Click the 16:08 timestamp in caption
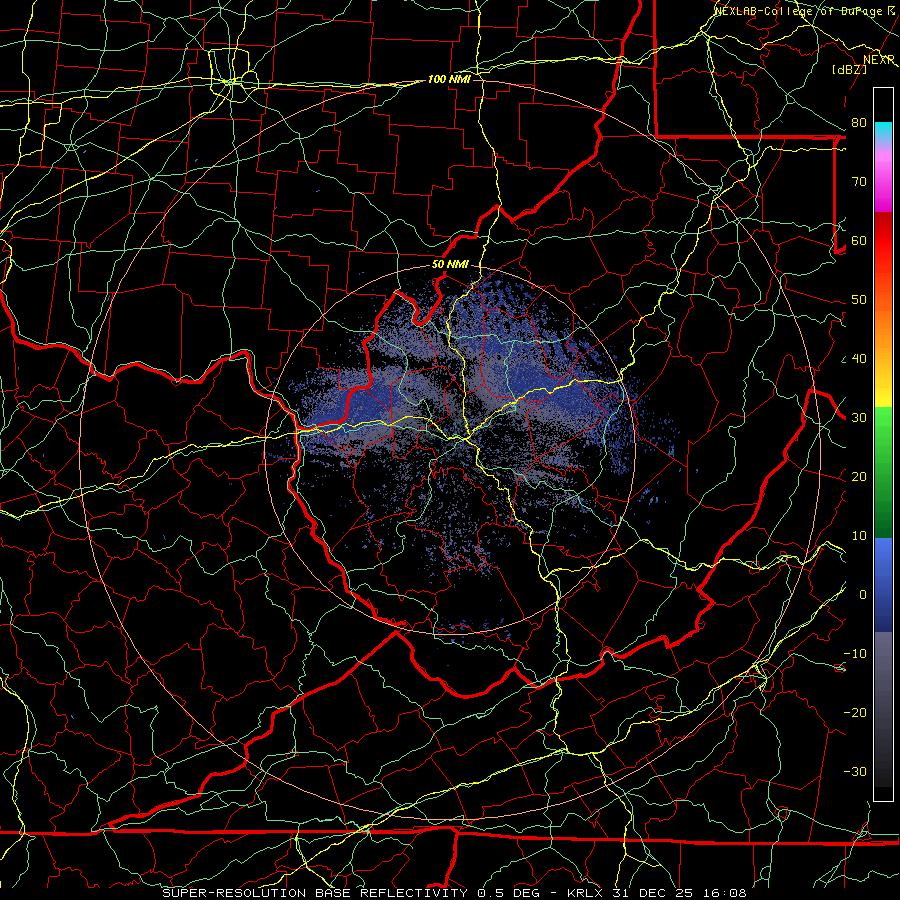 pyautogui.click(x=724, y=893)
